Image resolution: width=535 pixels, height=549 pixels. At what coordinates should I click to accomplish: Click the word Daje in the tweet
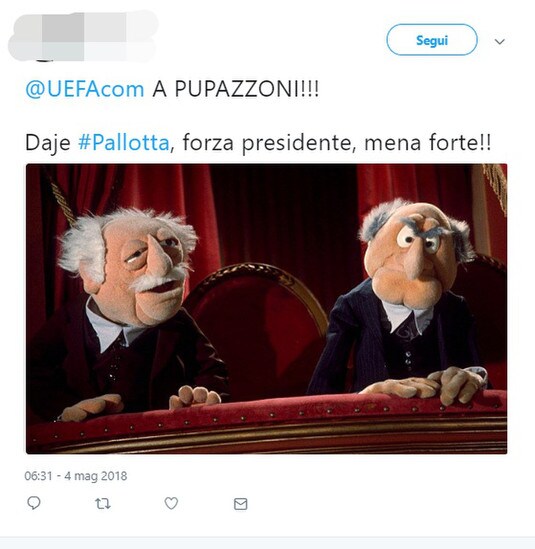click(x=48, y=143)
